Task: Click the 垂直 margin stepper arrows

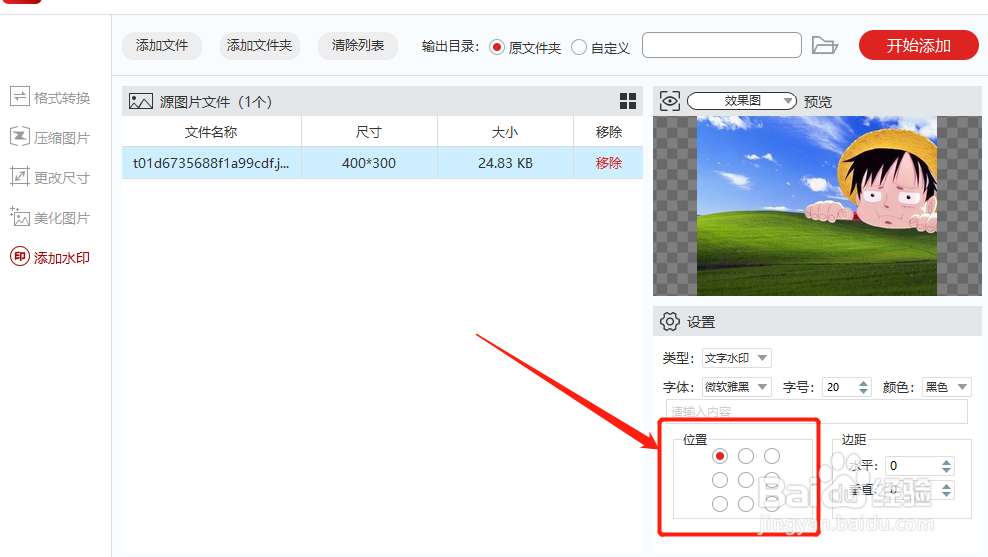Action: pos(946,490)
